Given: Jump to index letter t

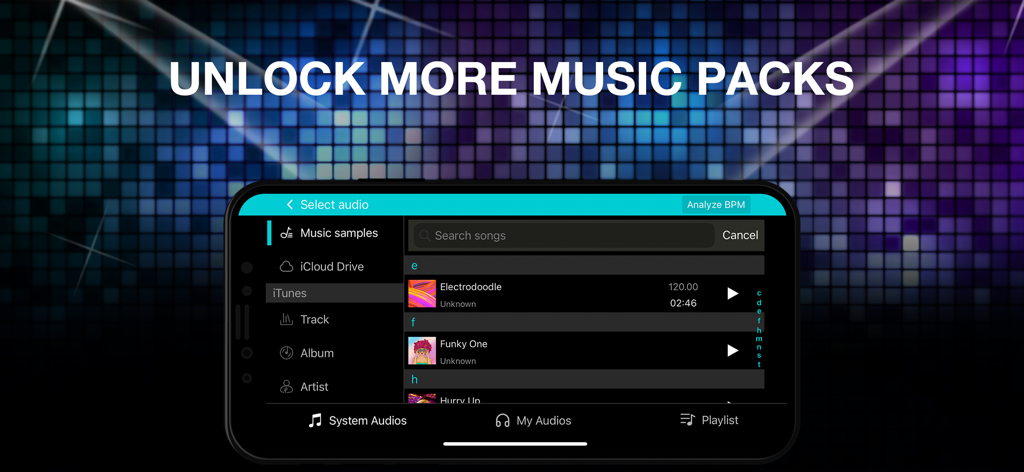Looking at the screenshot, I should 759,364.
